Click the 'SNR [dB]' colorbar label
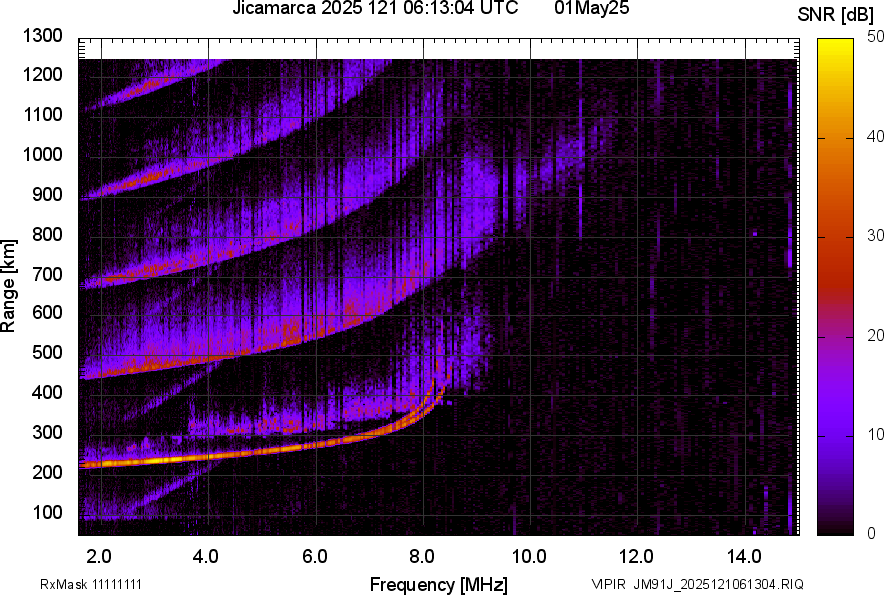Image resolution: width=884 pixels, height=595 pixels. click(x=836, y=15)
